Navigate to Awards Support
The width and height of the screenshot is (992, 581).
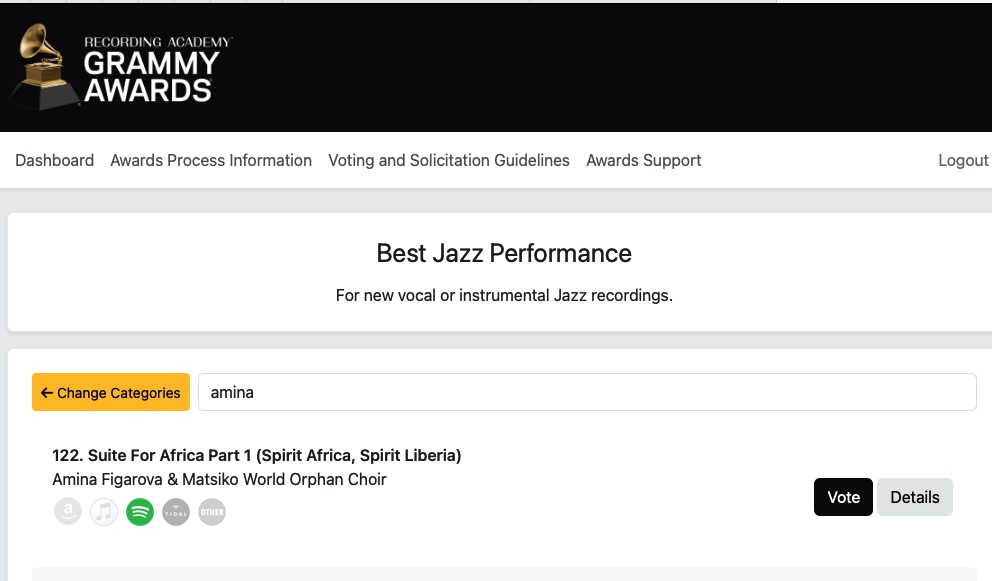[644, 160]
